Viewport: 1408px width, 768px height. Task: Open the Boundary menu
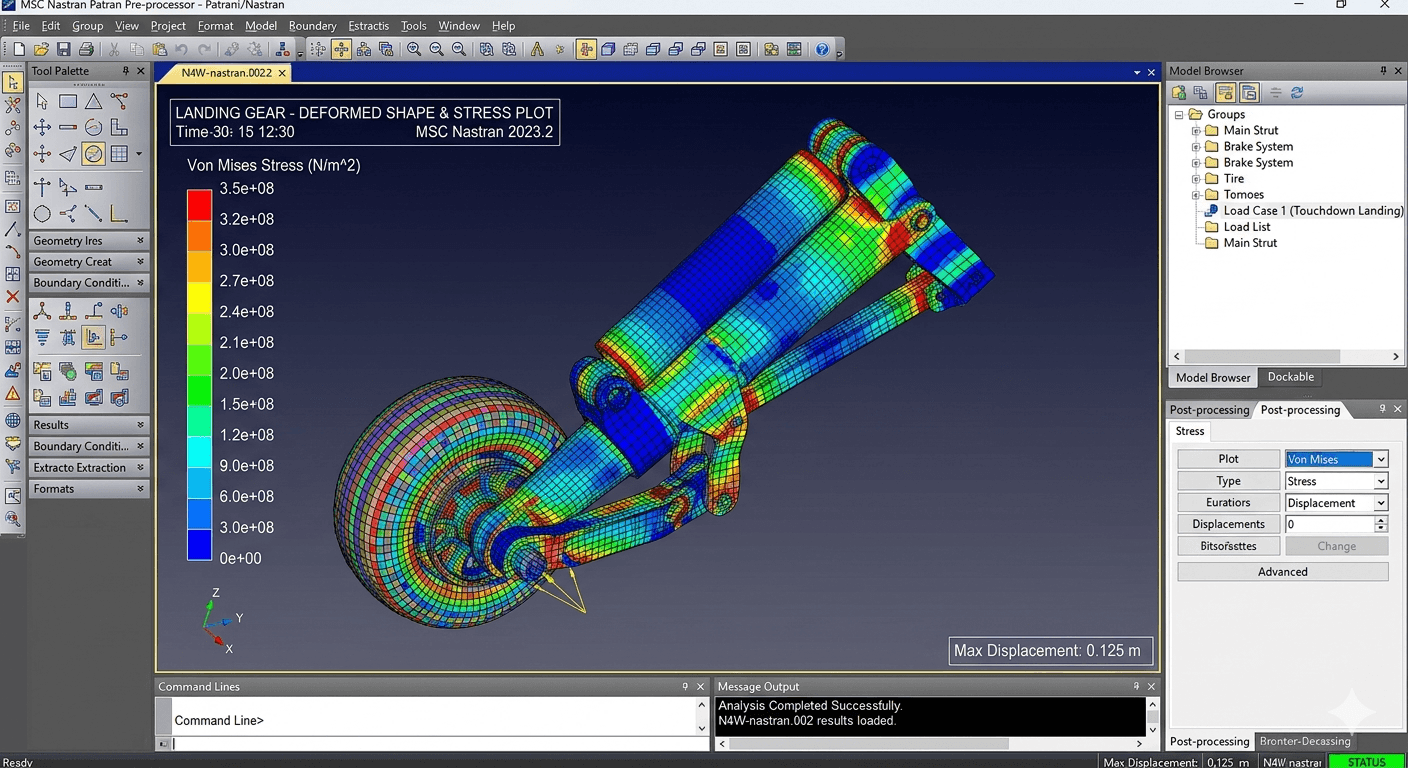(x=312, y=26)
